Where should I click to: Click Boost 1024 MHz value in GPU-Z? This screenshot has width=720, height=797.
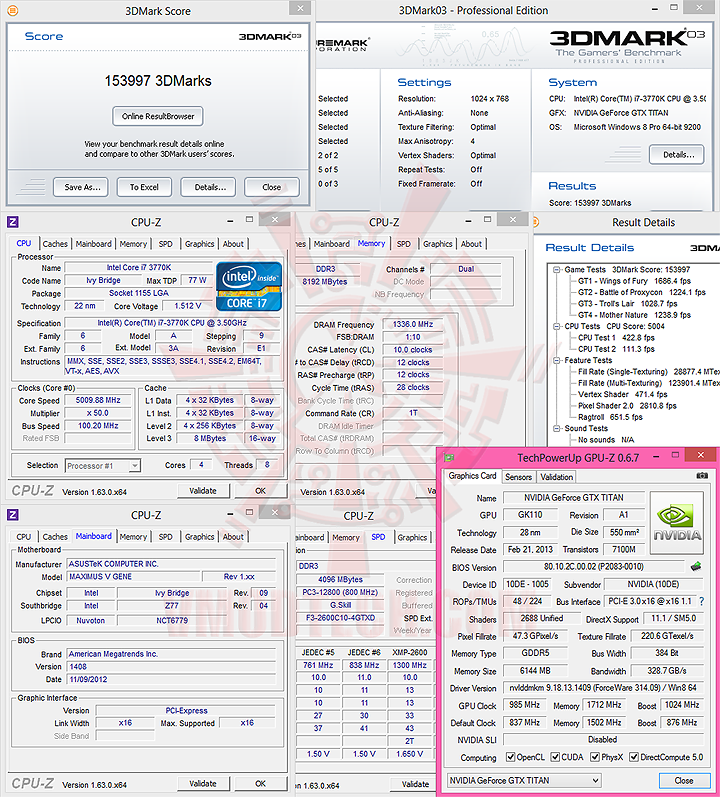[682, 705]
